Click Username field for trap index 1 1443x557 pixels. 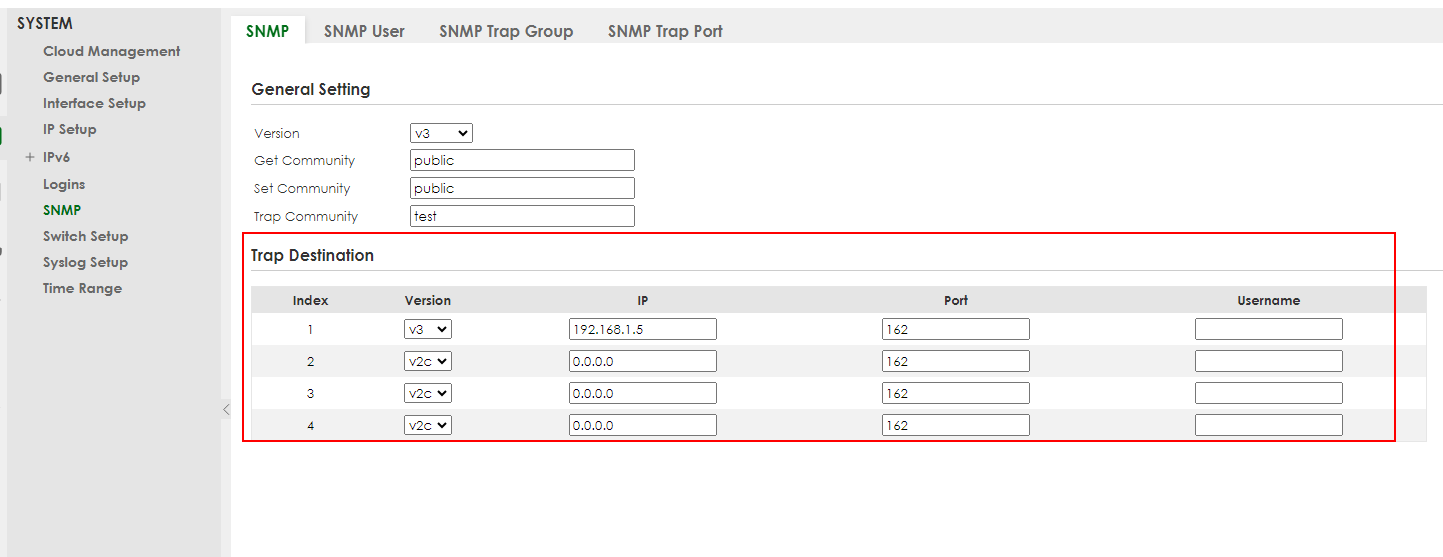click(1268, 329)
